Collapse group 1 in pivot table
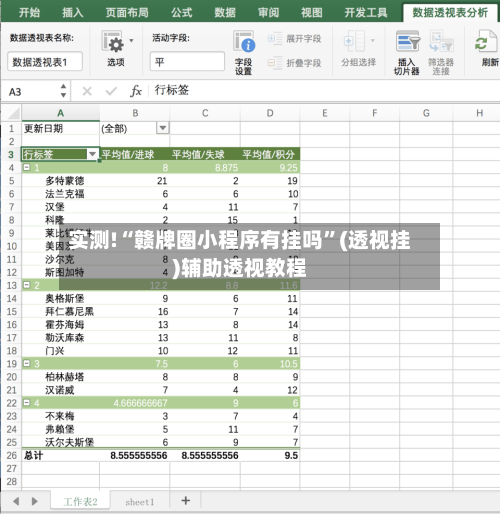The height and width of the screenshot is (514, 500). click(x=27, y=167)
